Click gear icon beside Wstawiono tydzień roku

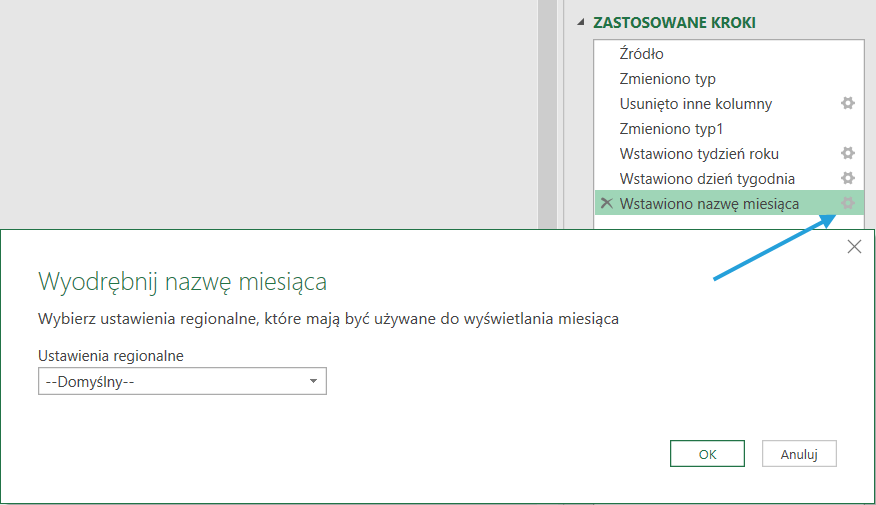tap(847, 153)
